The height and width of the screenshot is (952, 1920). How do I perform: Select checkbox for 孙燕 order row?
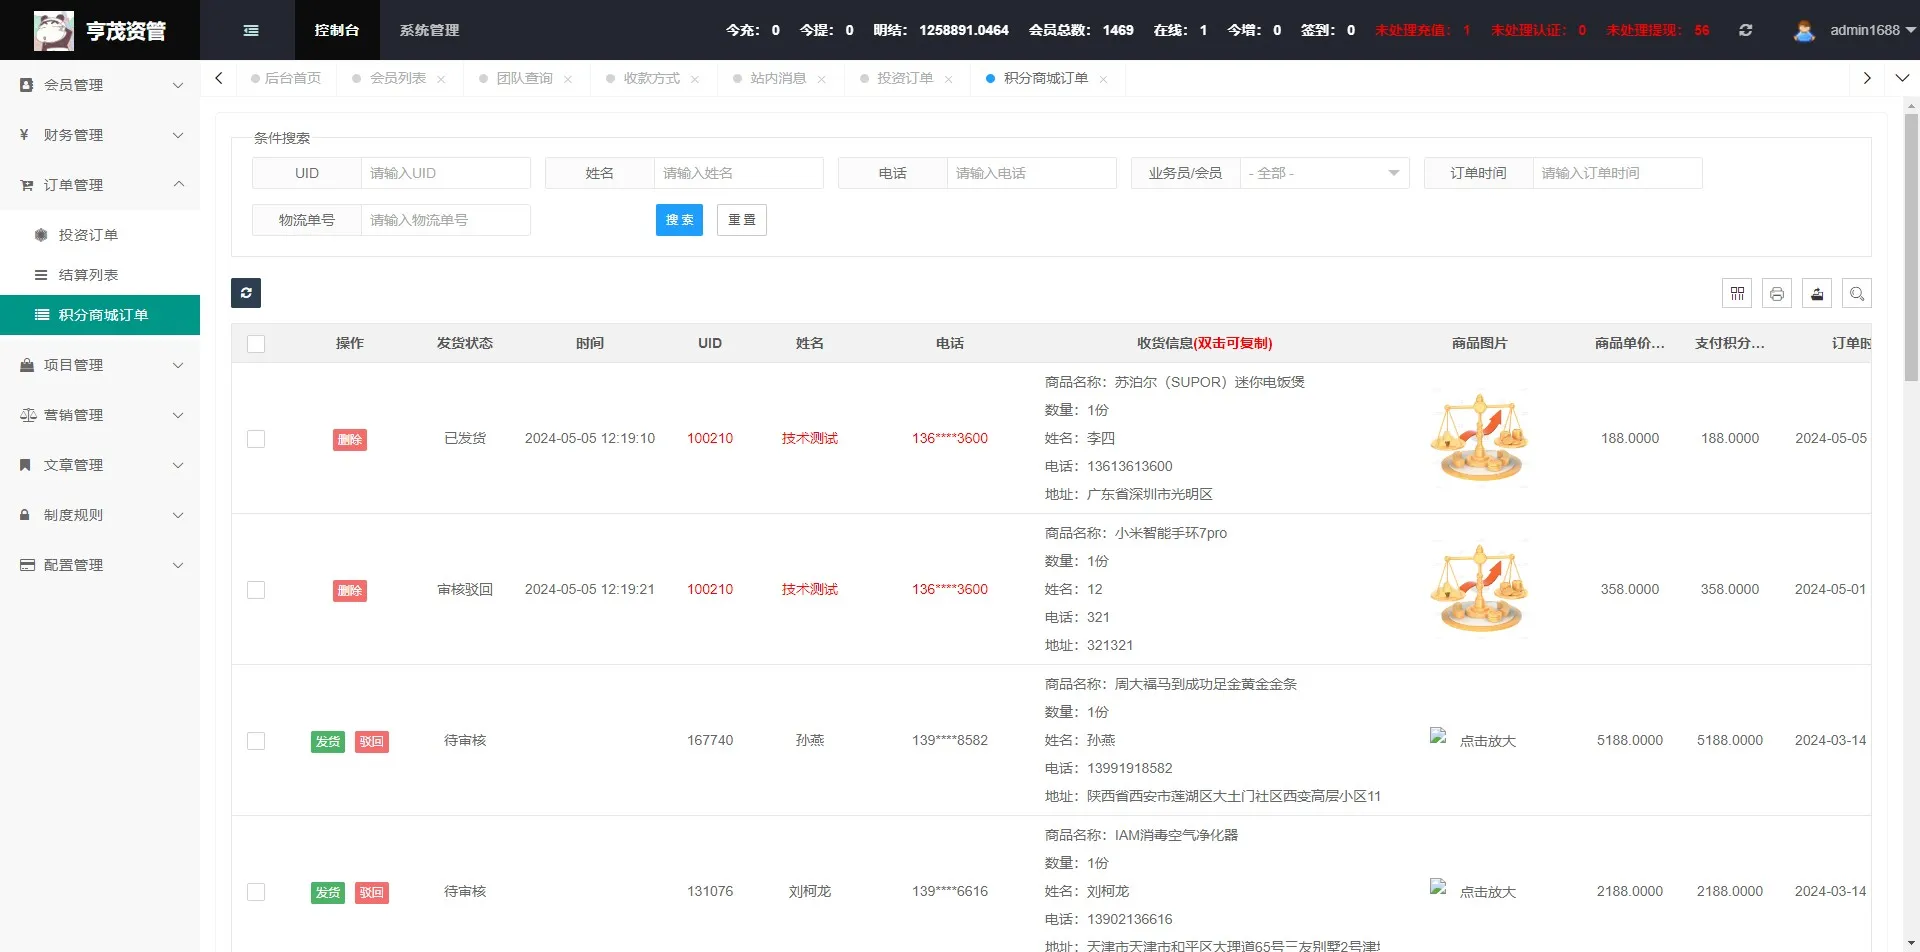[x=256, y=741]
